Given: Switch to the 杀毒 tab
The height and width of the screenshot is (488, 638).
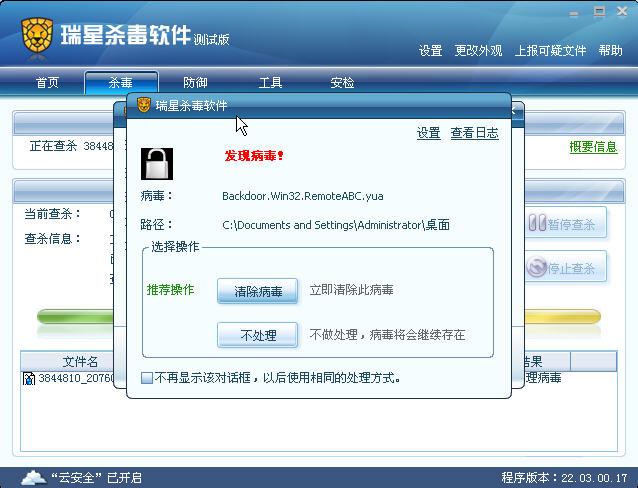Looking at the screenshot, I should coord(121,83).
